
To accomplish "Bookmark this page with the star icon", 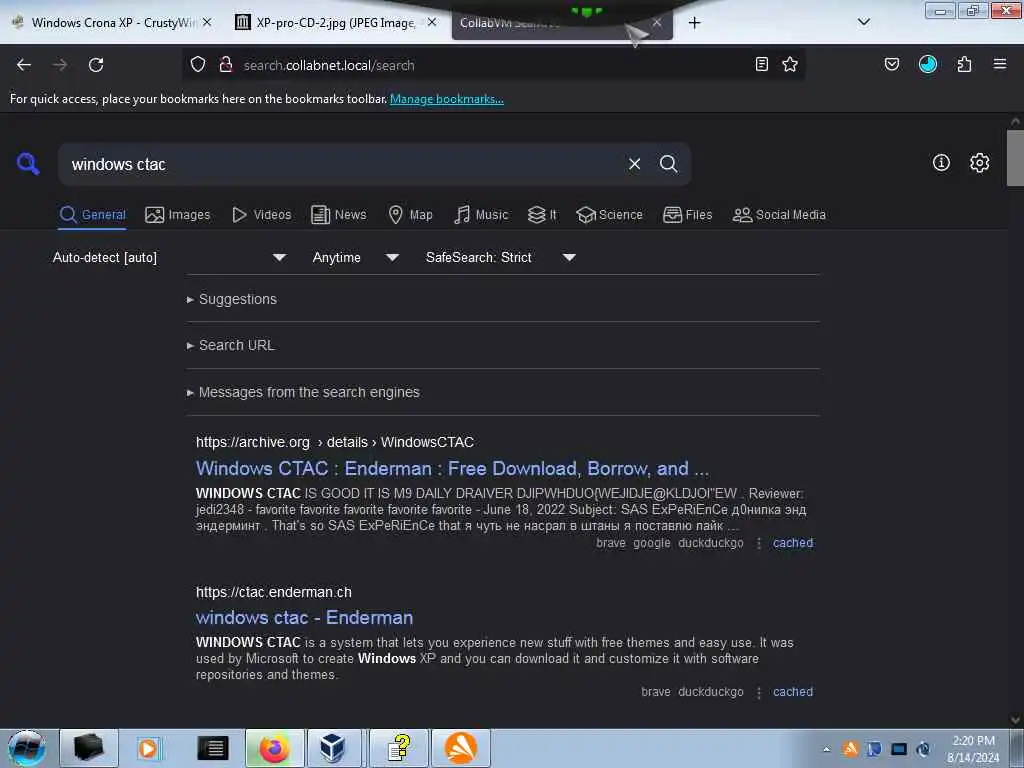I will tap(790, 64).
